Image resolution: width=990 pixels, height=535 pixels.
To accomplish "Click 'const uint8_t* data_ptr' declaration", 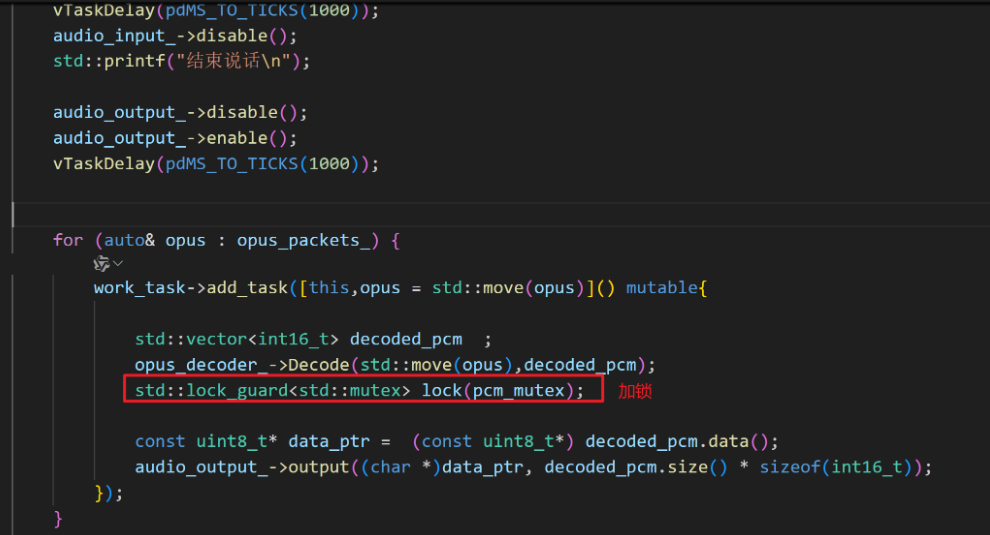I will [x=252, y=442].
